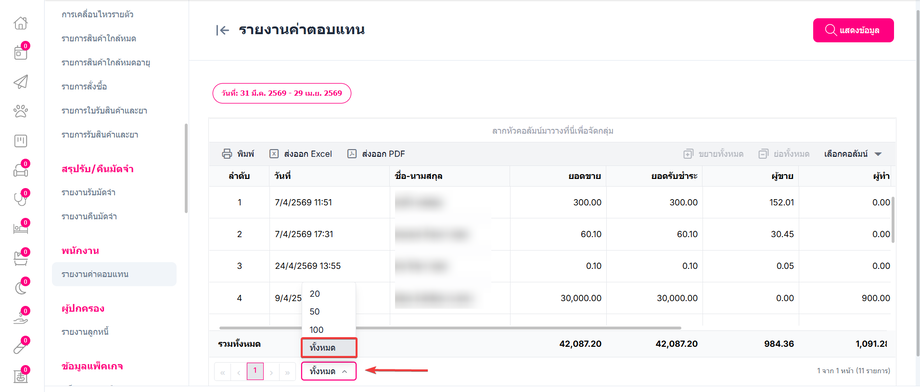
Task: Click the crescent moon boarding icon
Action: [x=21, y=288]
